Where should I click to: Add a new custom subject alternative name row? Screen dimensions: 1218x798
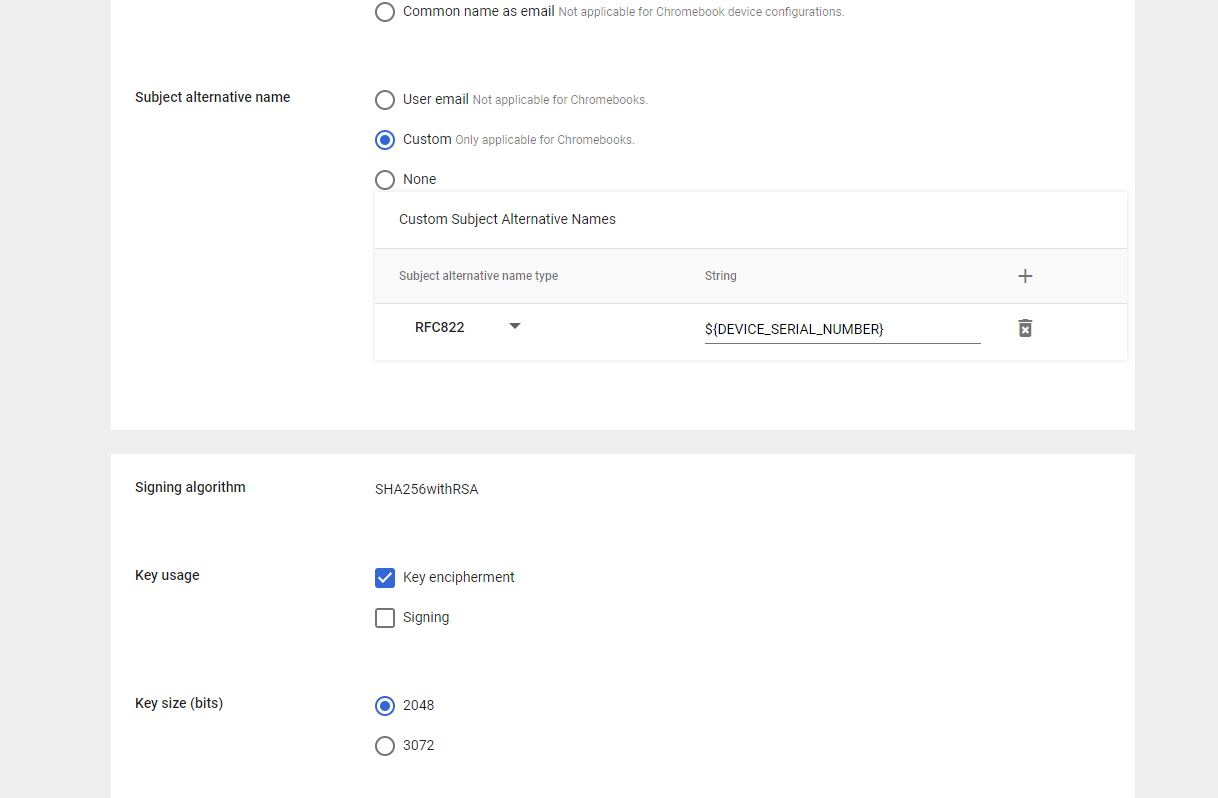pyautogui.click(x=1025, y=276)
